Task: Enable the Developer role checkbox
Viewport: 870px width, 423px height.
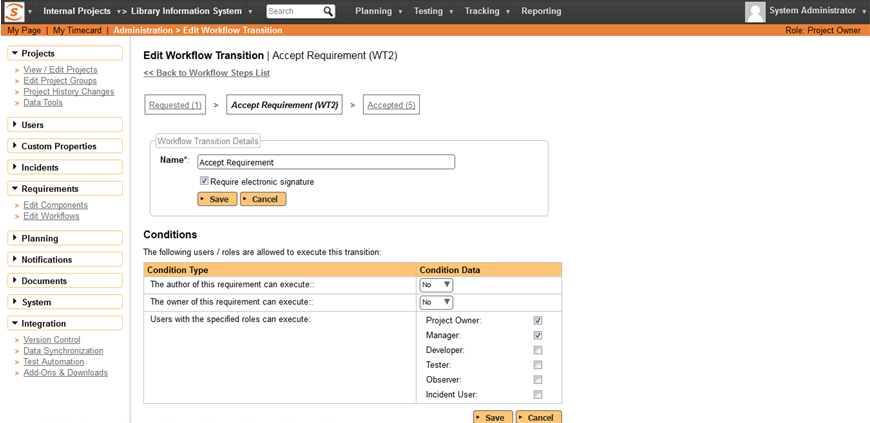Action: (538, 351)
